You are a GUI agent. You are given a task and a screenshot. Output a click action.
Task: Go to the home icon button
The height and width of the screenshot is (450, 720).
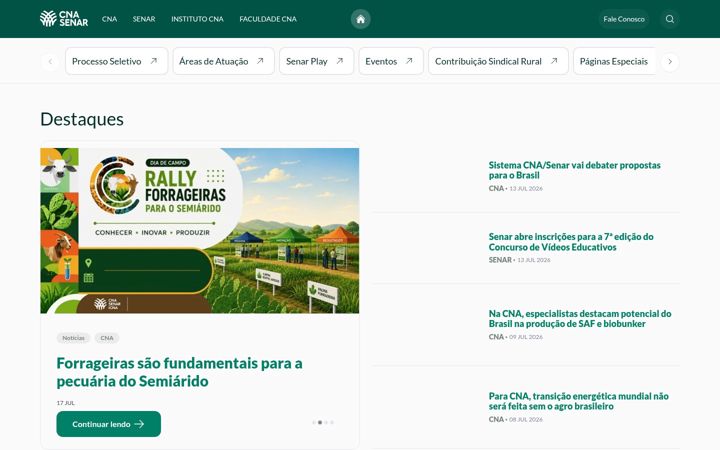click(360, 19)
